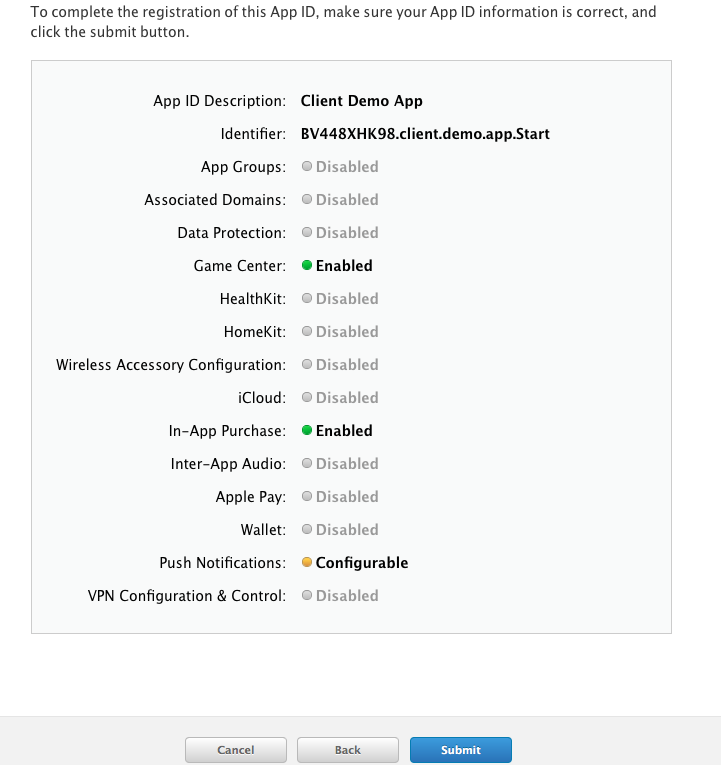Click gray status dot for Associated Domains

point(307,200)
